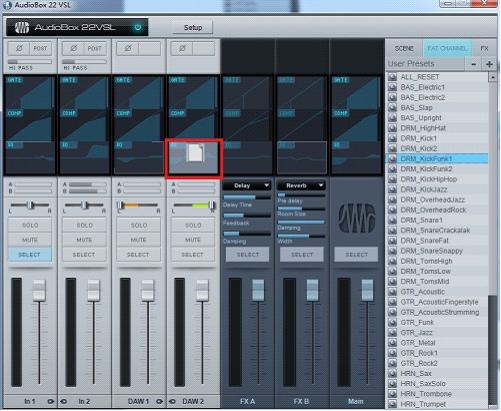Click the Room Size slider on FX B
This screenshot has width=501, height=411.
(301, 209)
